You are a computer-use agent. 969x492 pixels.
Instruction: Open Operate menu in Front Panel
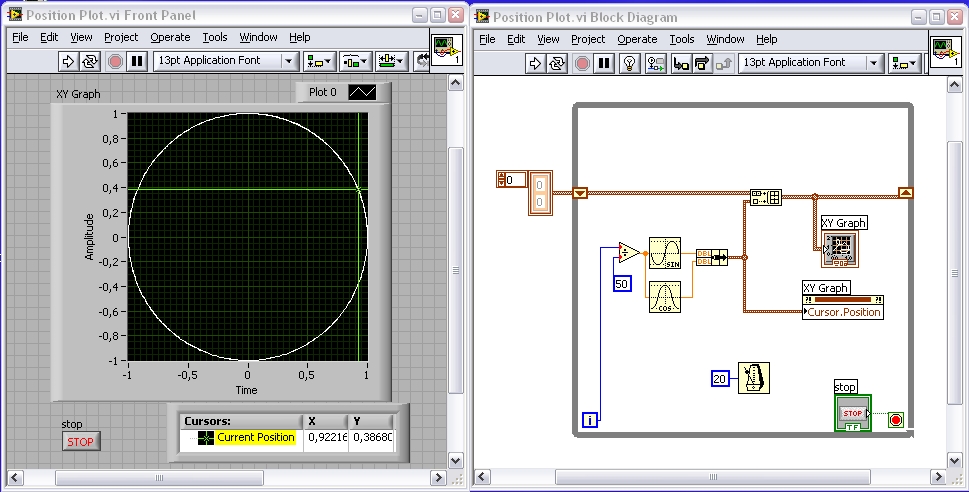pyautogui.click(x=170, y=37)
